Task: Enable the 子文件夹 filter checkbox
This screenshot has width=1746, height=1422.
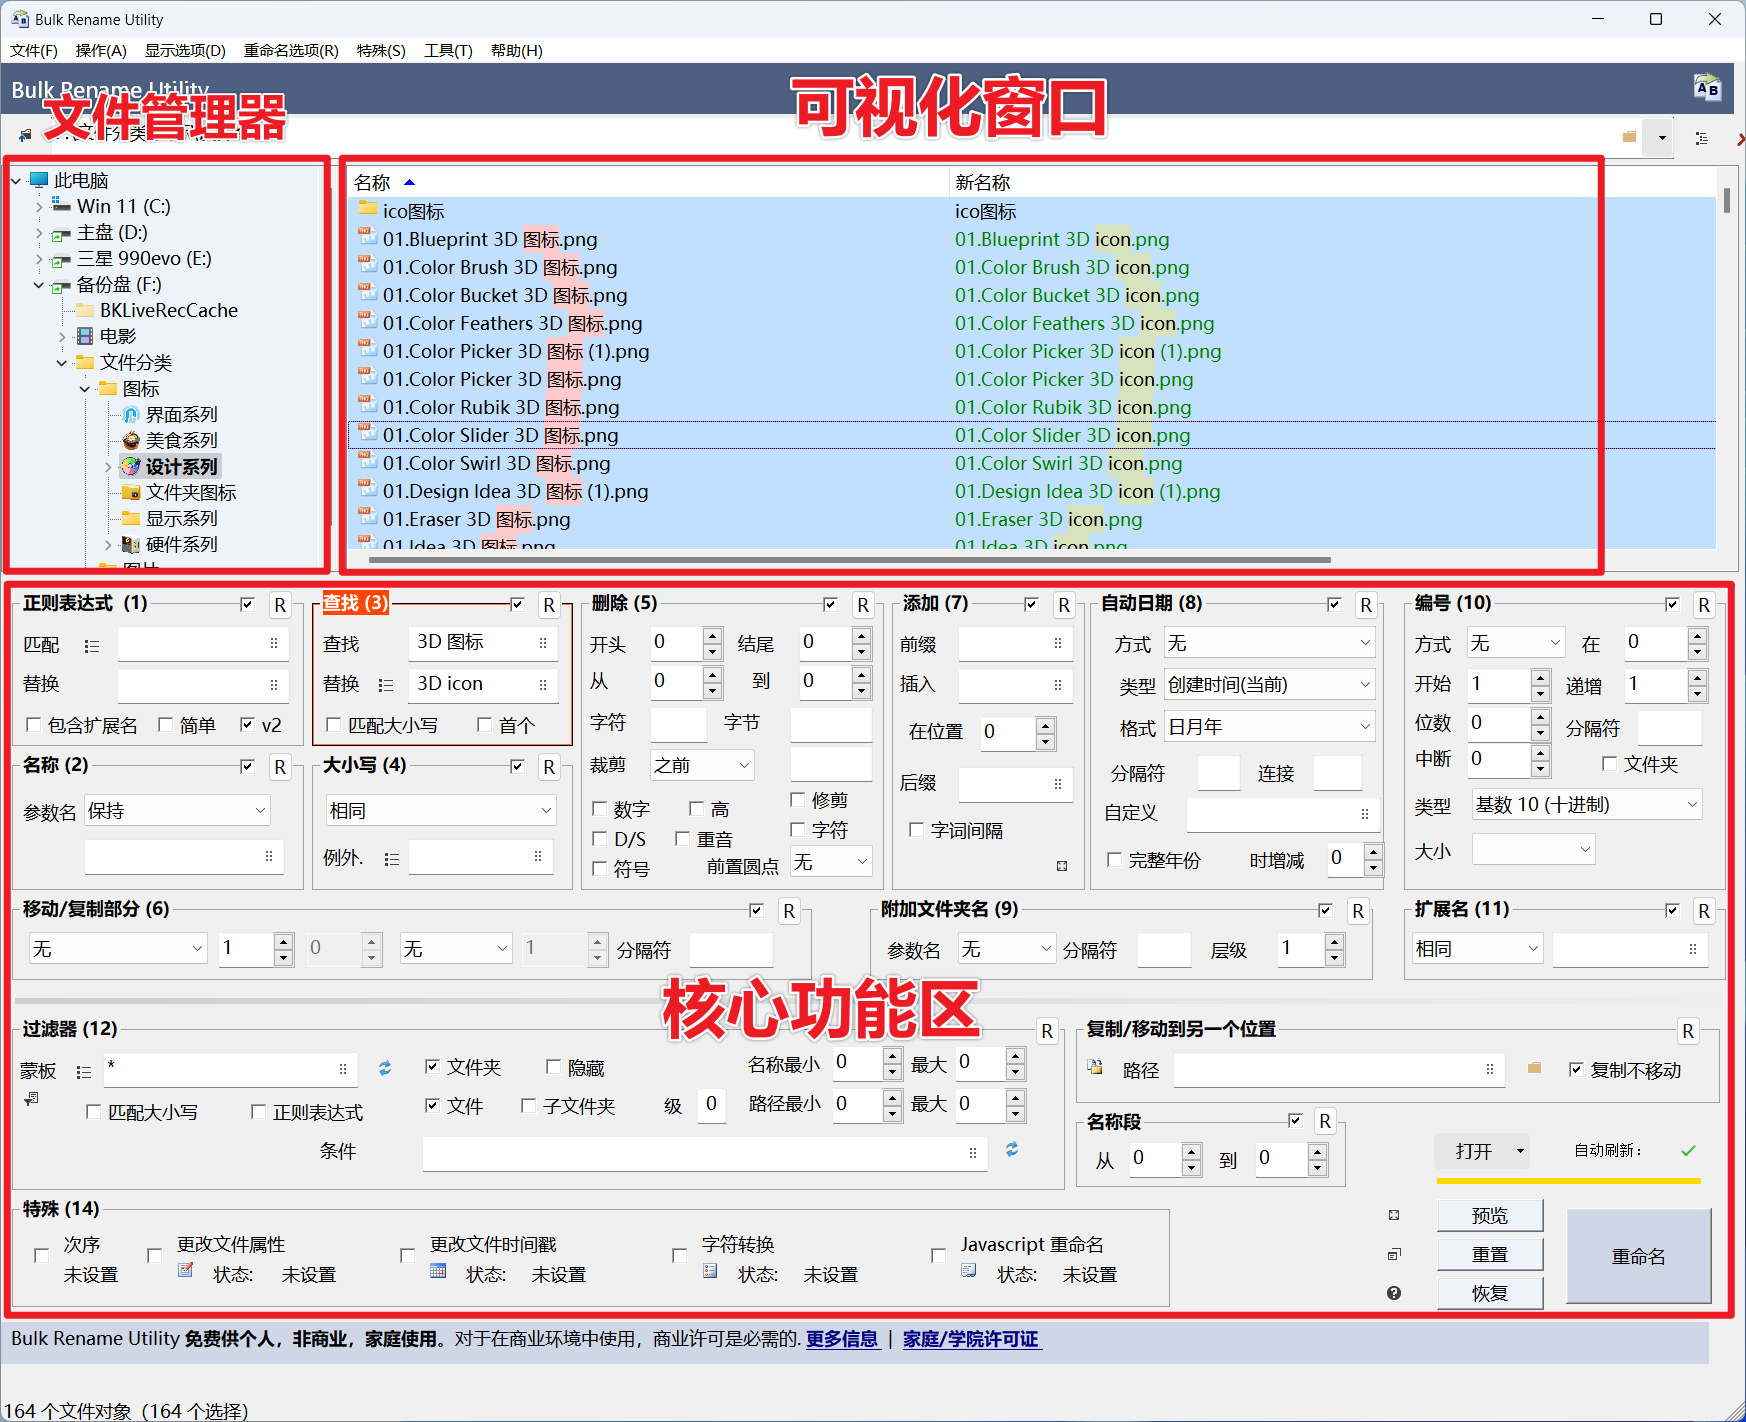Action: pos(528,1106)
